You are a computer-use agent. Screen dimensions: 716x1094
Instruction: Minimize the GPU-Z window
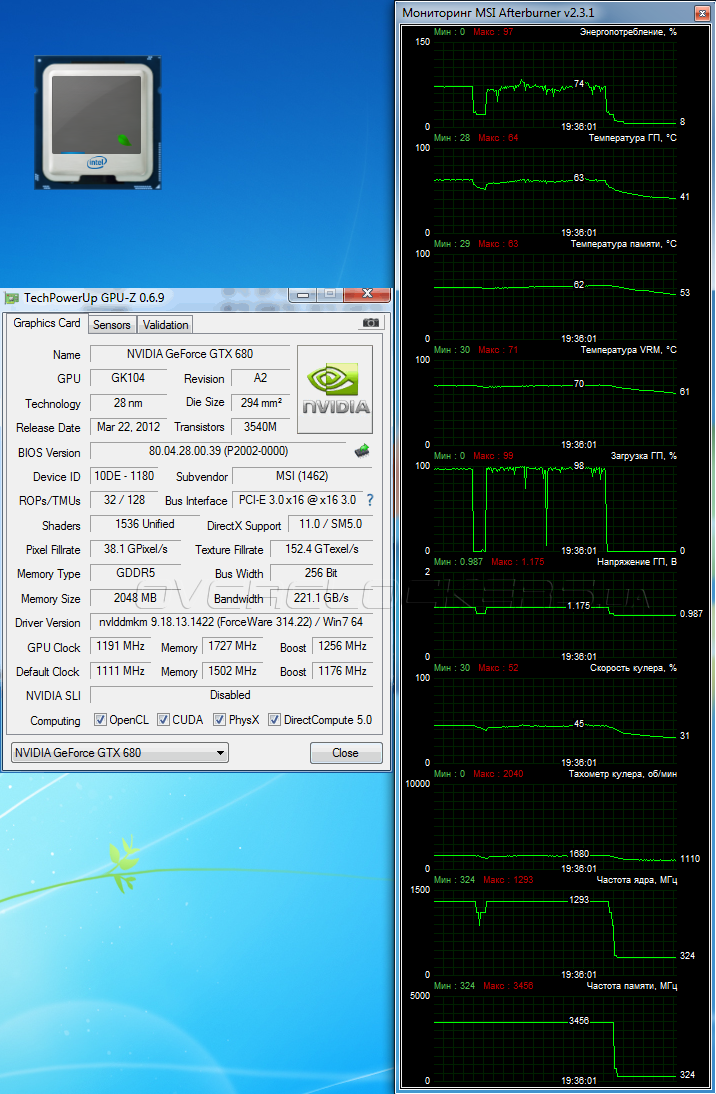tap(301, 294)
